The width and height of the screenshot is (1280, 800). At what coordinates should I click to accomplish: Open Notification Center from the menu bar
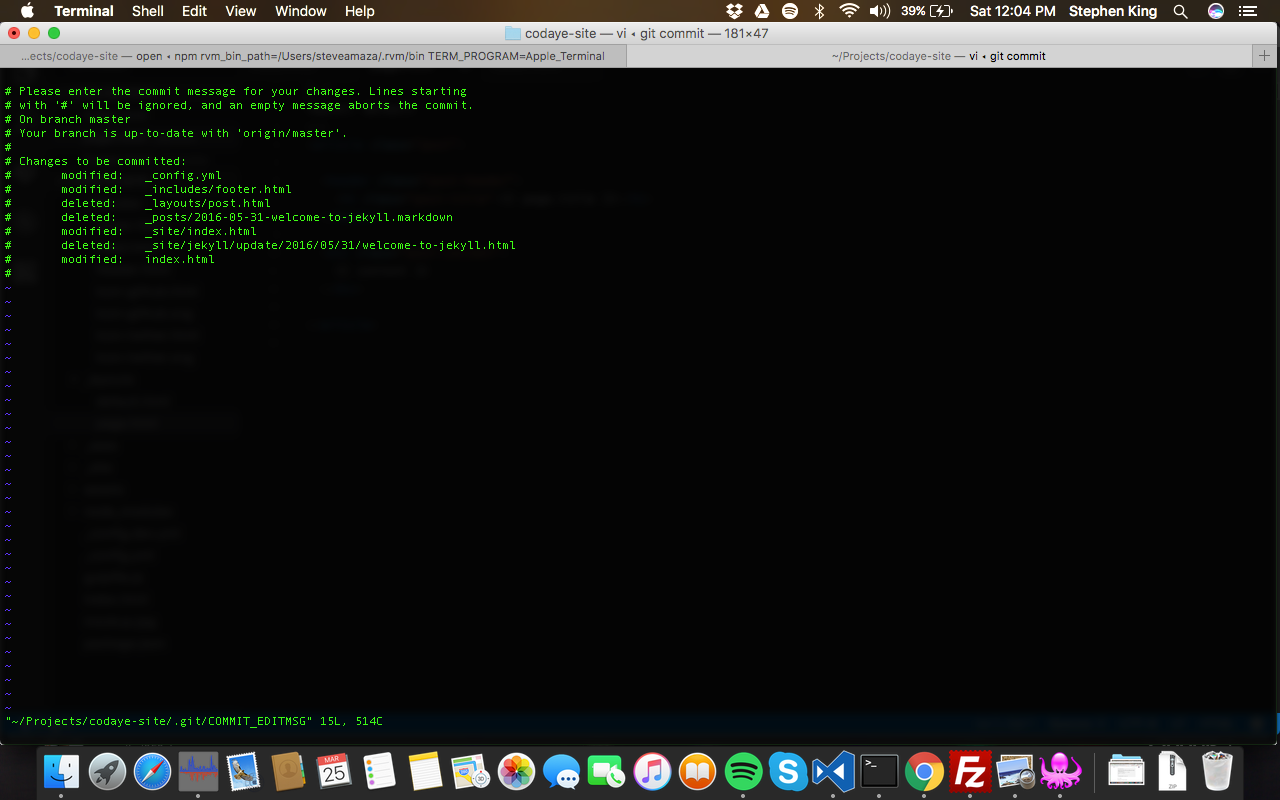coord(1248,12)
